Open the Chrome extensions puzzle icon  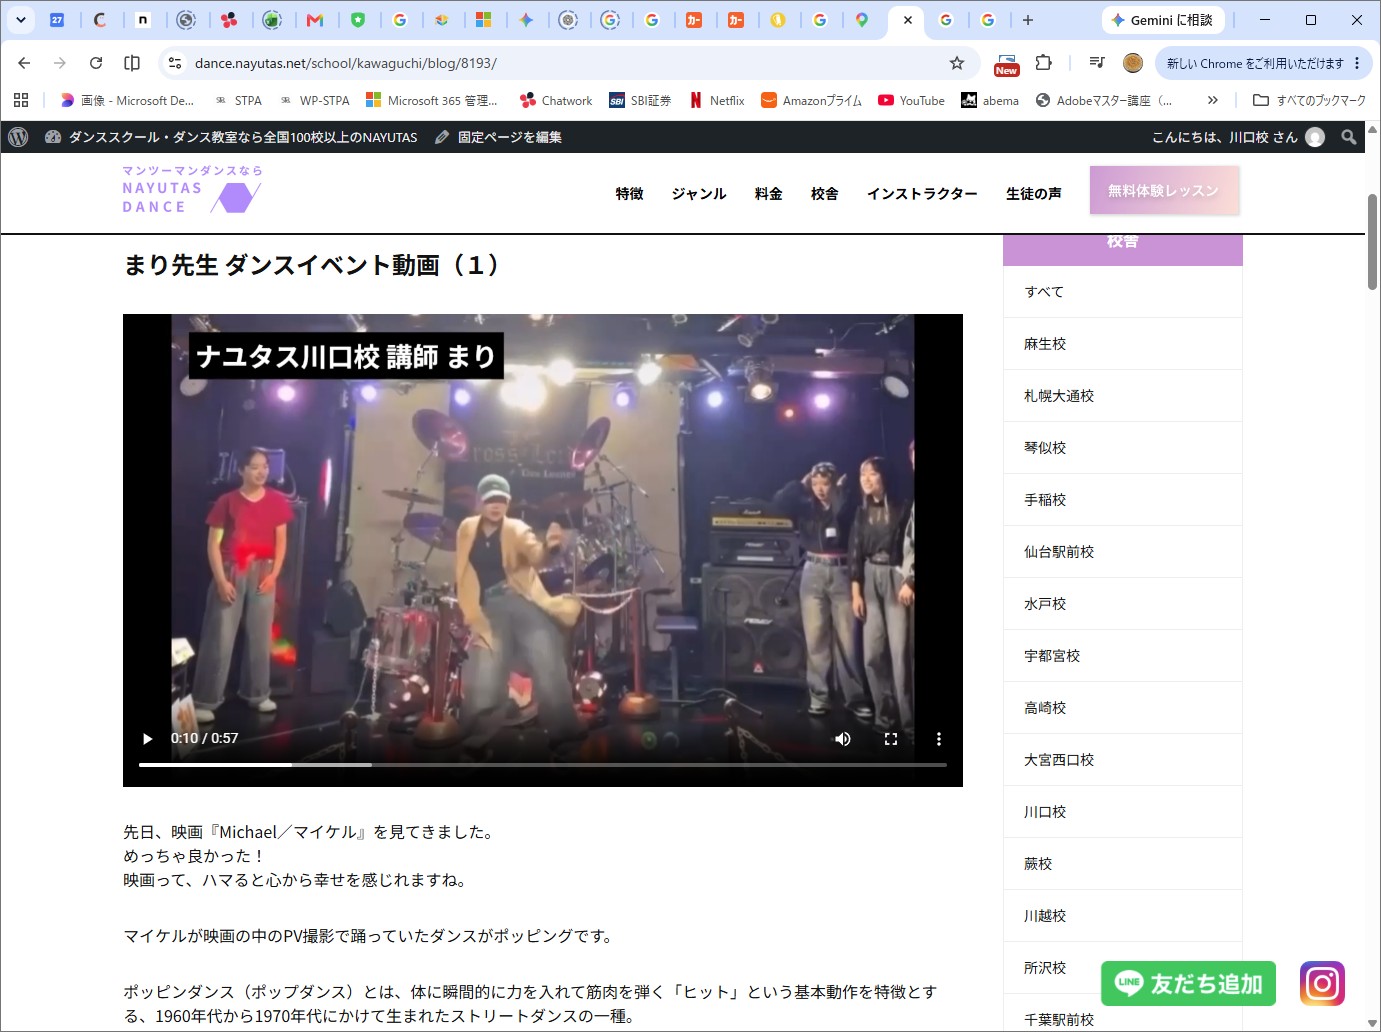[1043, 63]
